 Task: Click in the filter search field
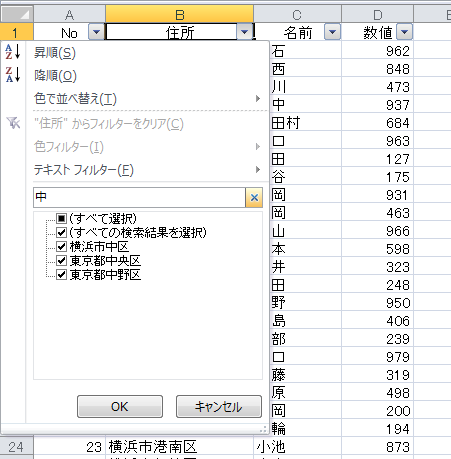pos(139,197)
